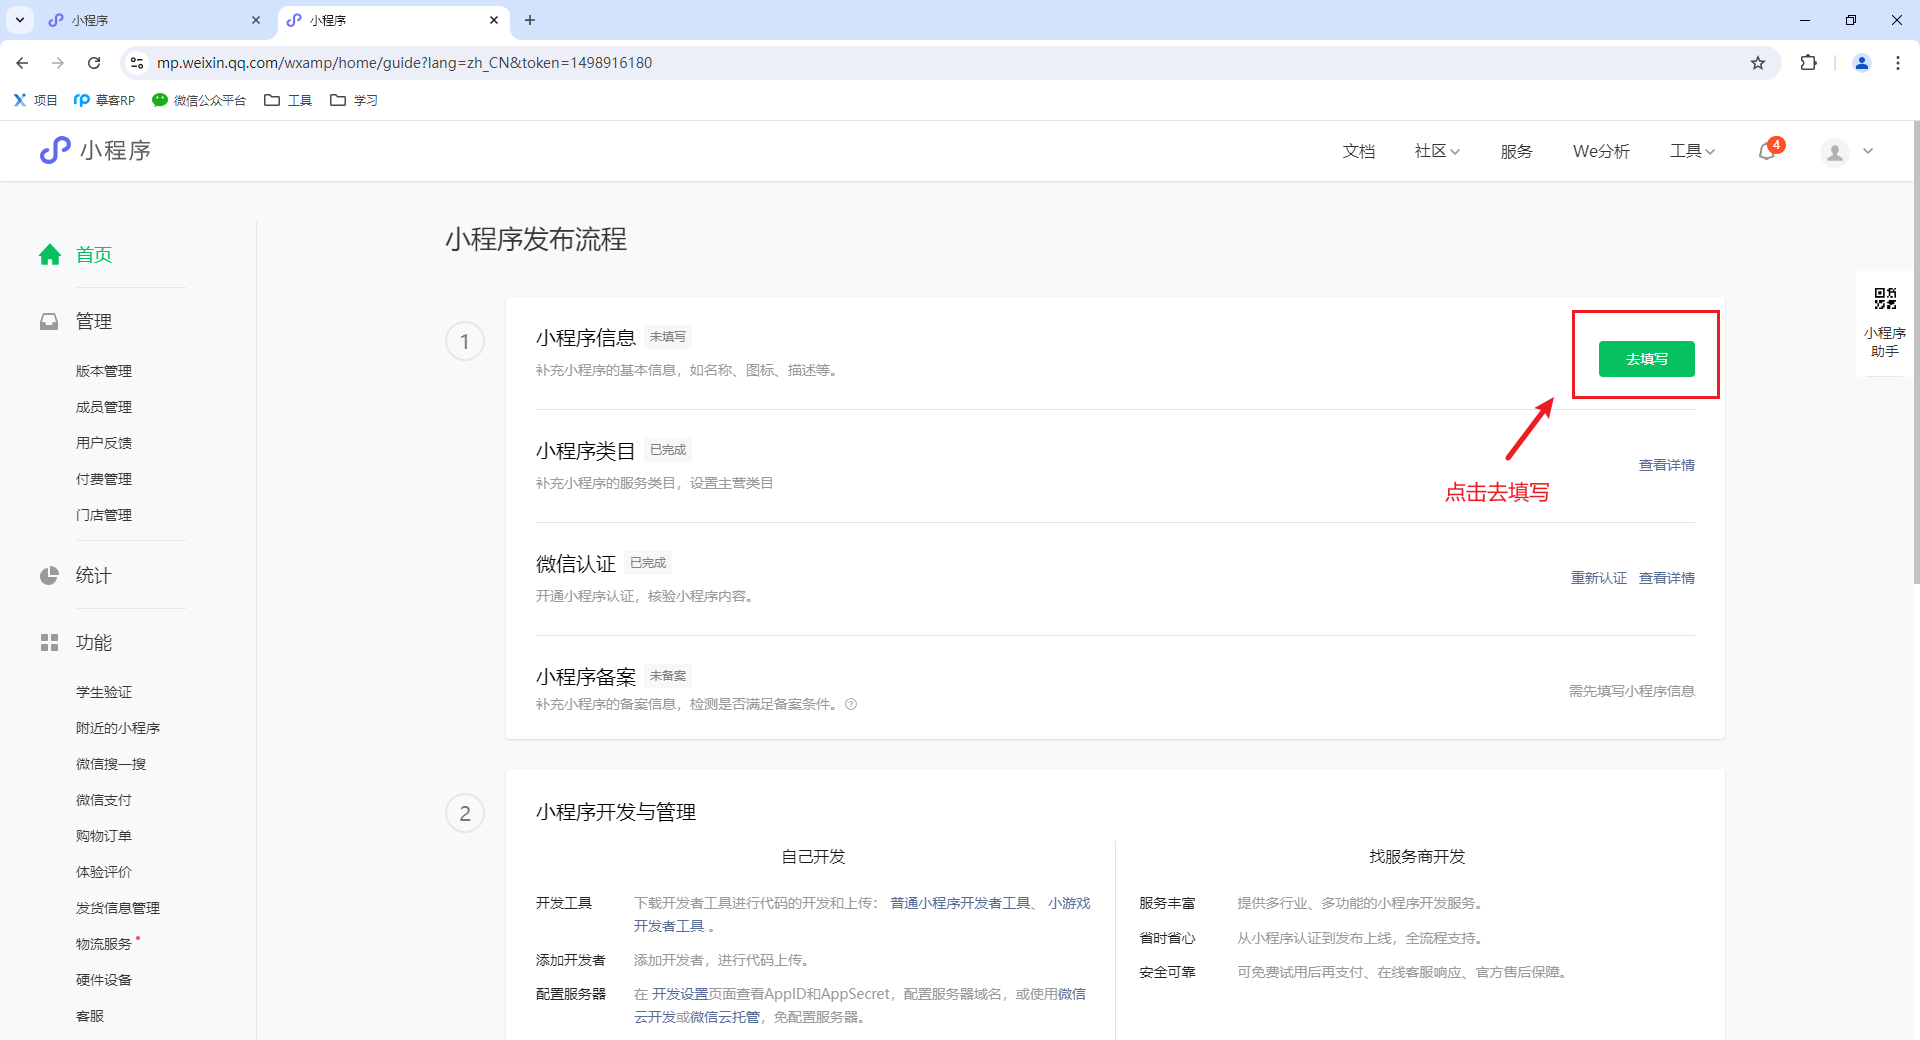Image resolution: width=1920 pixels, height=1040 pixels.
Task: Open 学生验证 in the sidebar
Action: point(104,692)
